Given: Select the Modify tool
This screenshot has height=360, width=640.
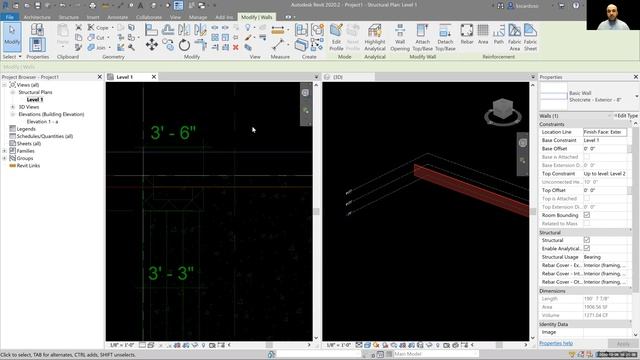Looking at the screenshot, I should [12, 37].
